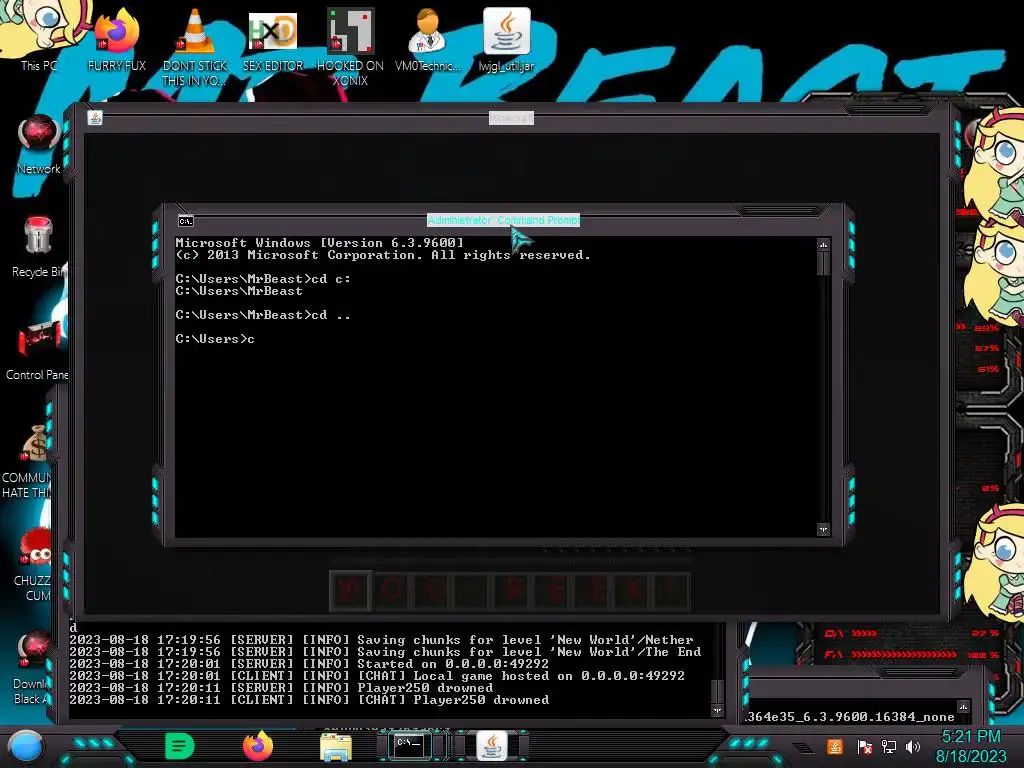The height and width of the screenshot is (768, 1024).
Task: Show hidden tray icons arrow
Action: (x=804, y=748)
